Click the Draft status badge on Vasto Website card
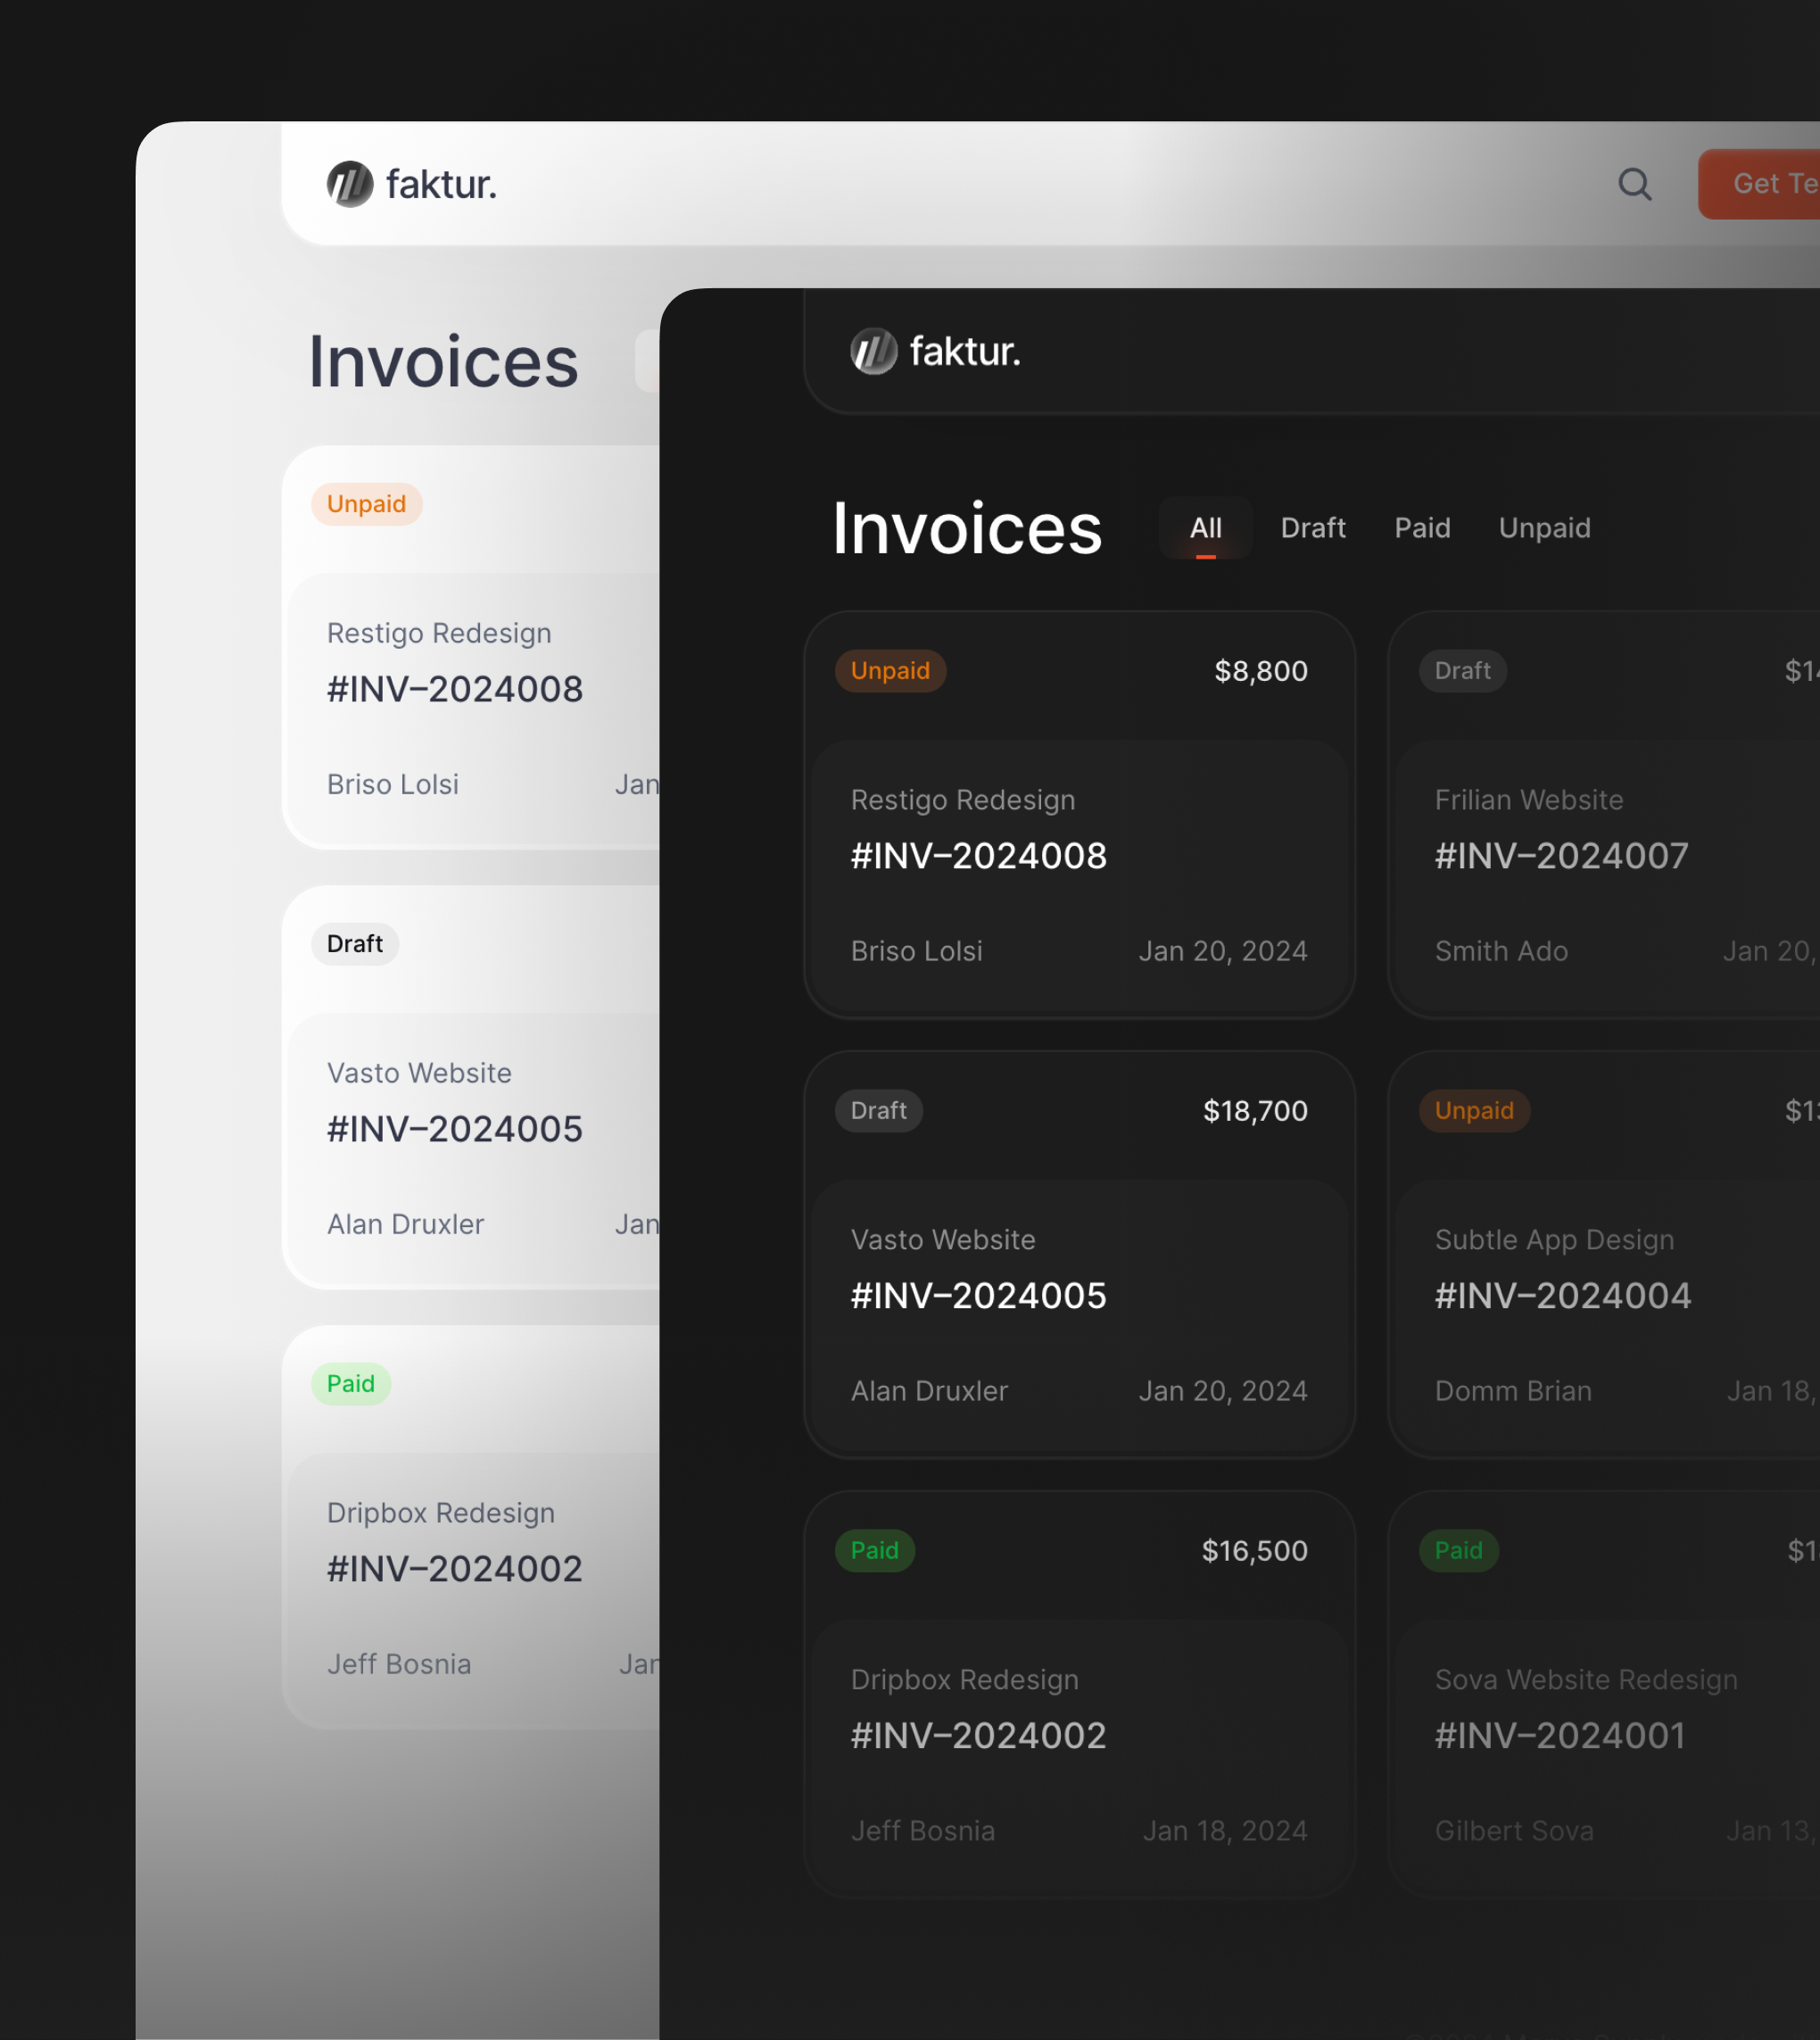The width and height of the screenshot is (1820, 2040). click(878, 1110)
